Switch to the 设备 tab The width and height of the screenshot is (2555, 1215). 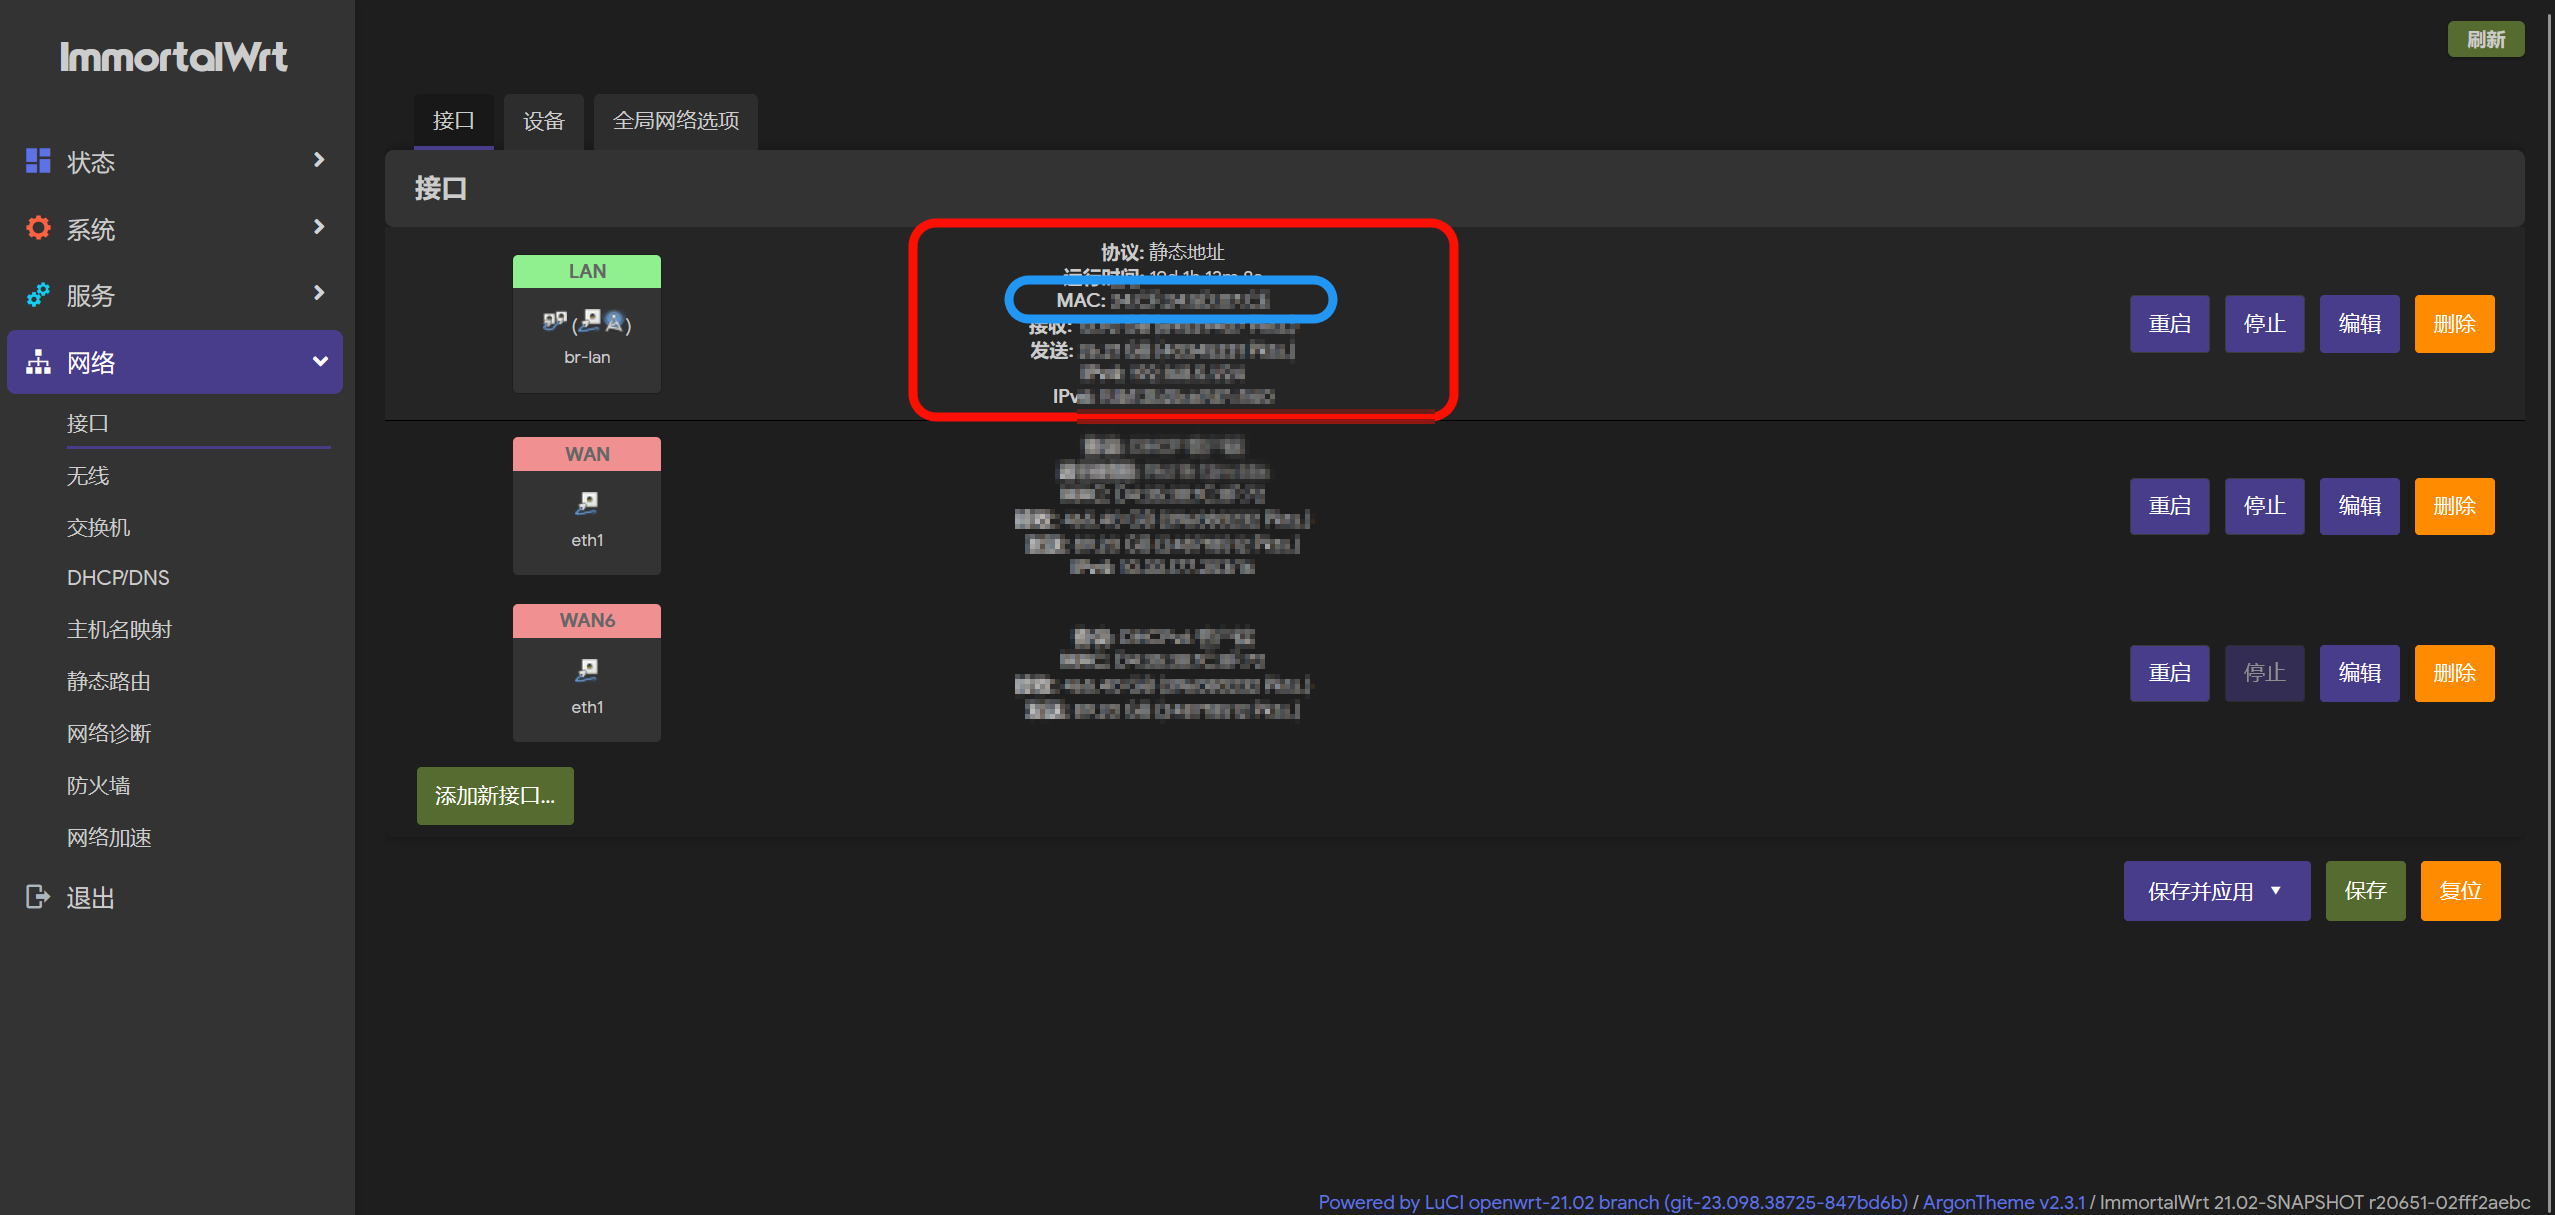pyautogui.click(x=543, y=121)
